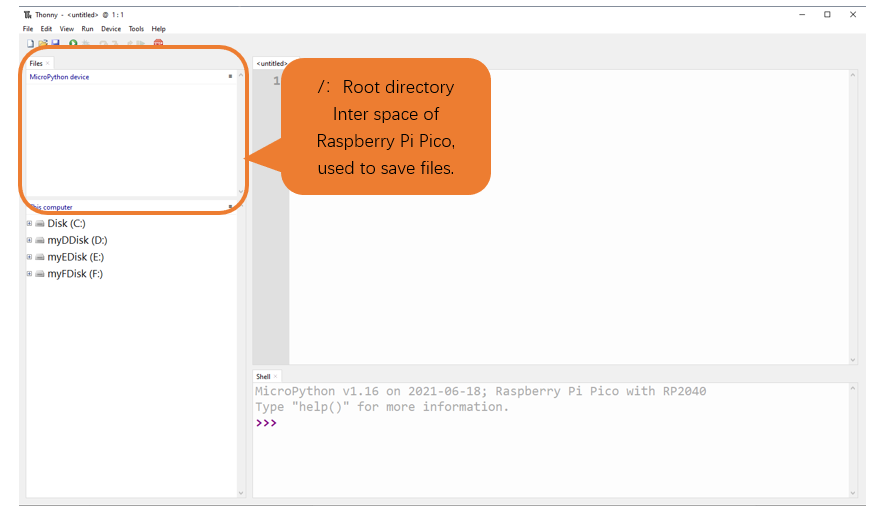Screen dimensions: 890x513
Task: Expand the Disk (C:) tree node
Action: tap(30, 224)
